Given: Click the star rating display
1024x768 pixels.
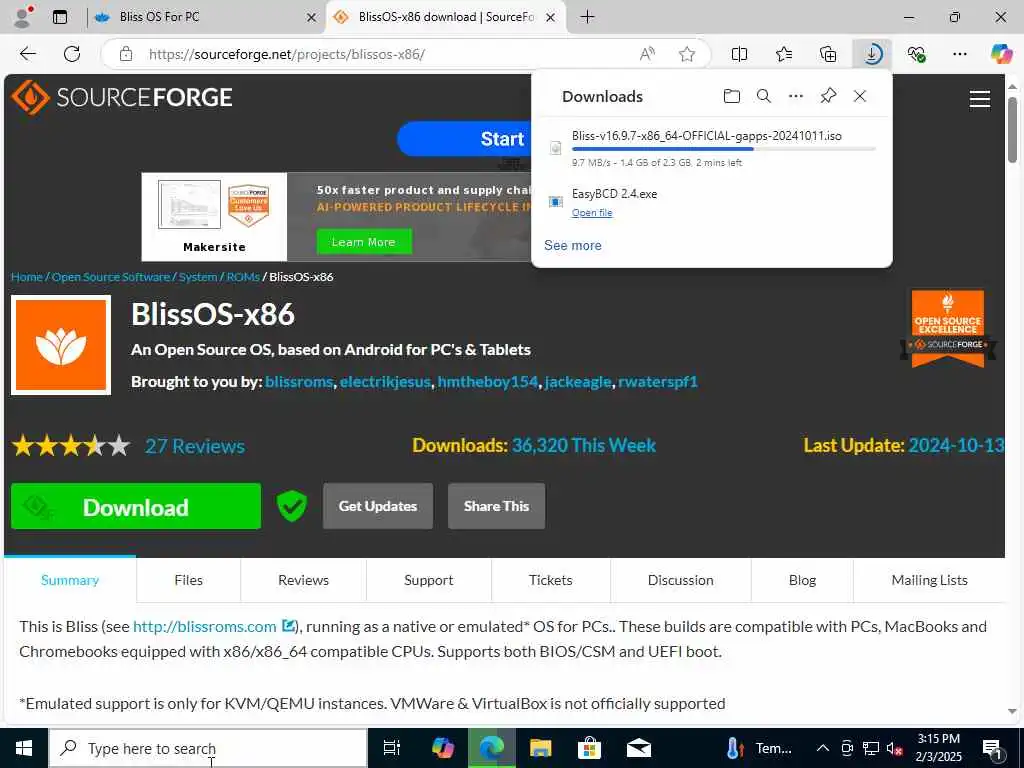Looking at the screenshot, I should [x=71, y=446].
